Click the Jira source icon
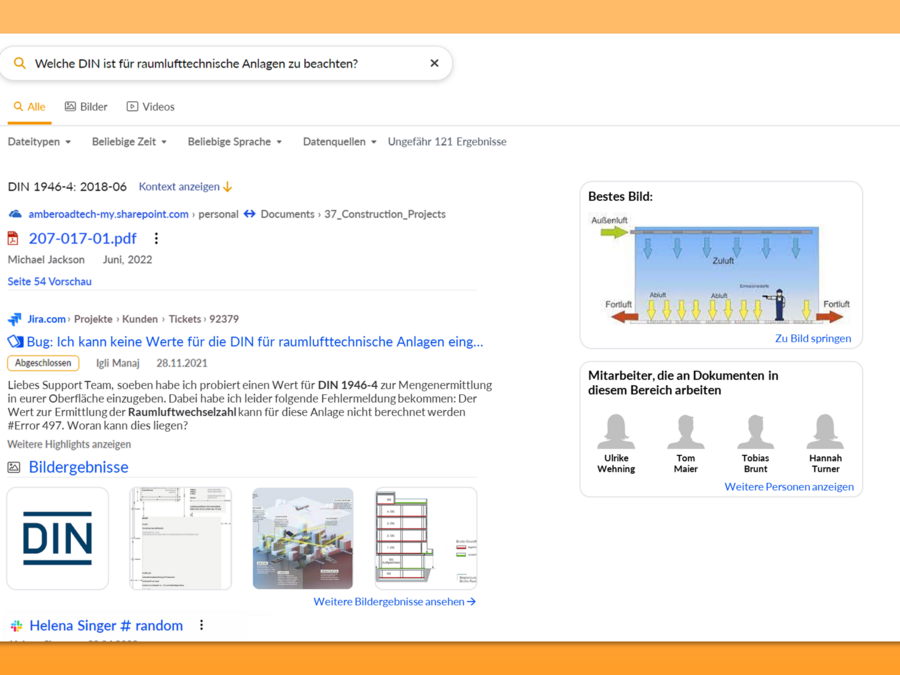This screenshot has height=675, width=900. 15,319
